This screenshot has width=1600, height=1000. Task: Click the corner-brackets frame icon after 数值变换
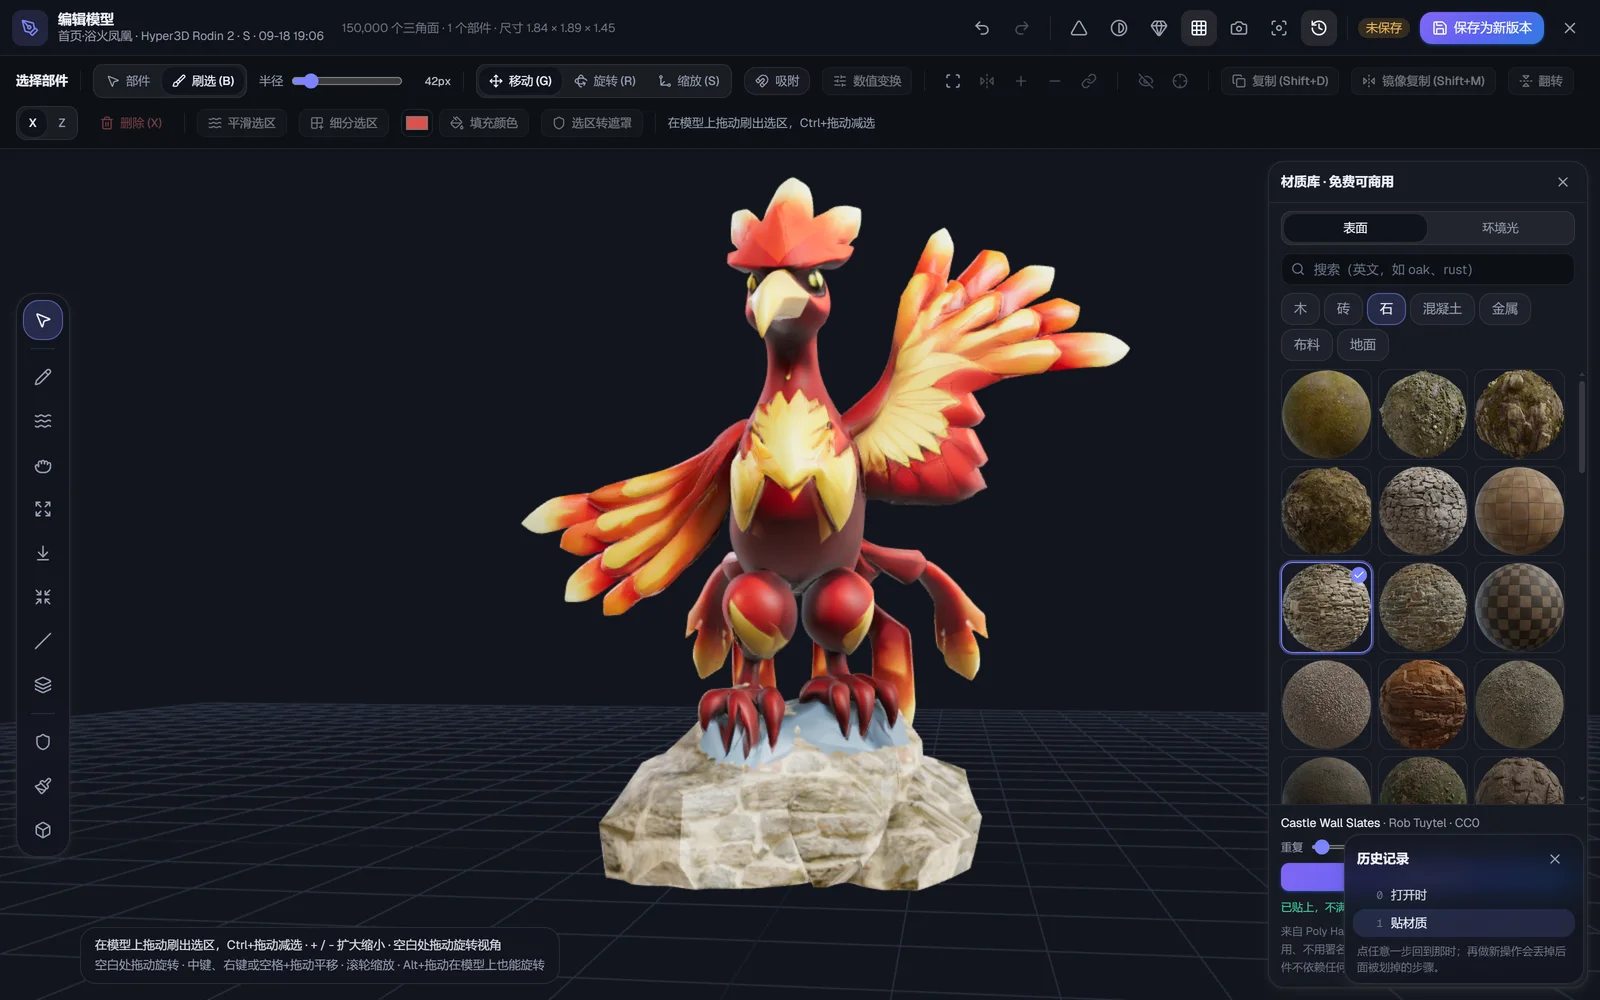point(953,81)
